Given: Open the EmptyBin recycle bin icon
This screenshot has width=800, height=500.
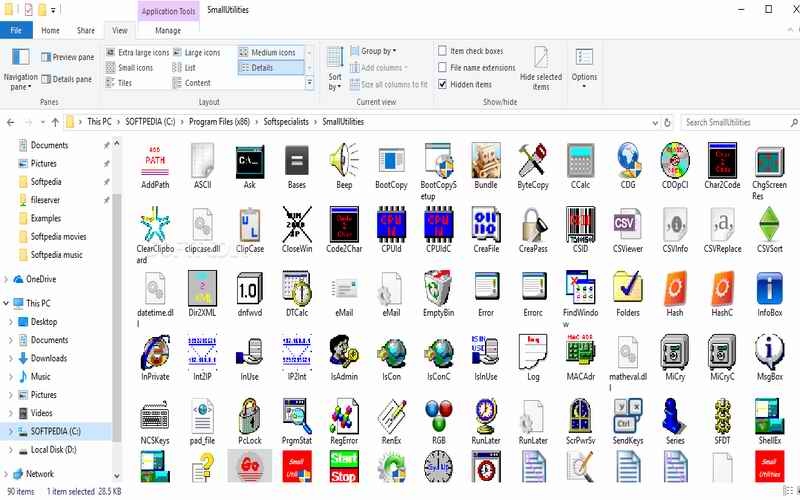Looking at the screenshot, I should (438, 289).
